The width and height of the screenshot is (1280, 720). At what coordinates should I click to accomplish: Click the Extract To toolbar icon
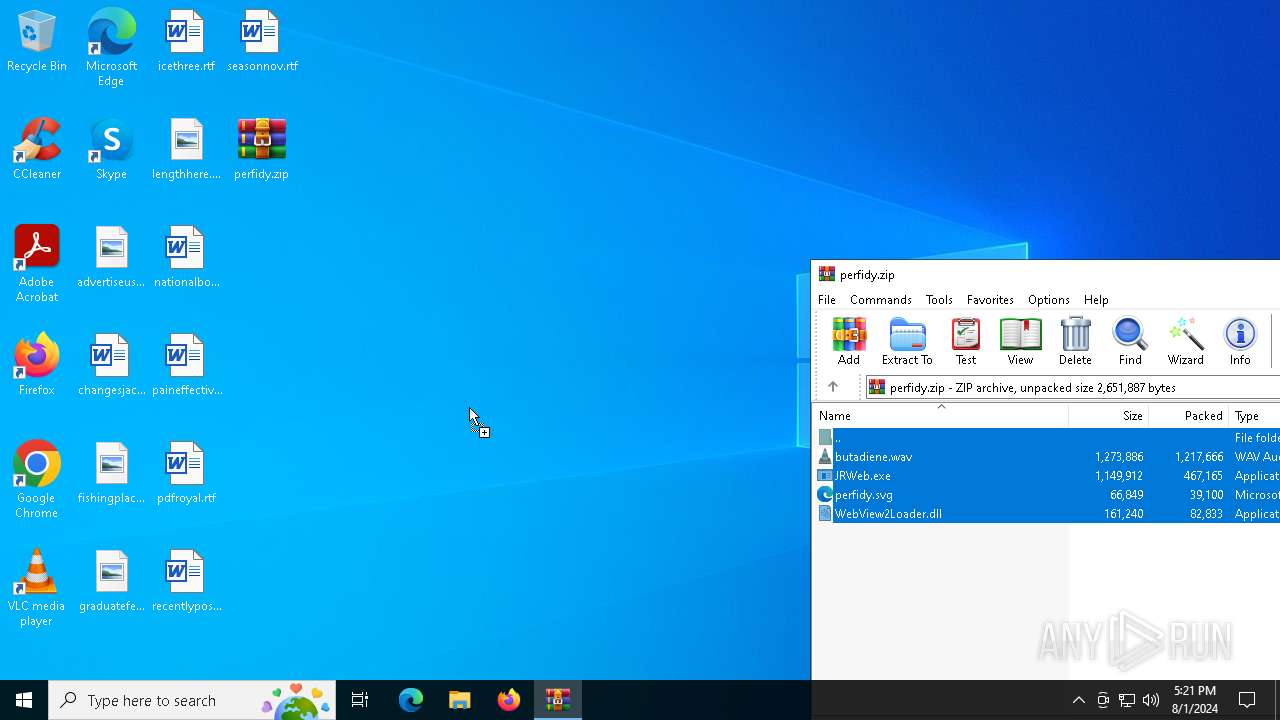click(907, 341)
